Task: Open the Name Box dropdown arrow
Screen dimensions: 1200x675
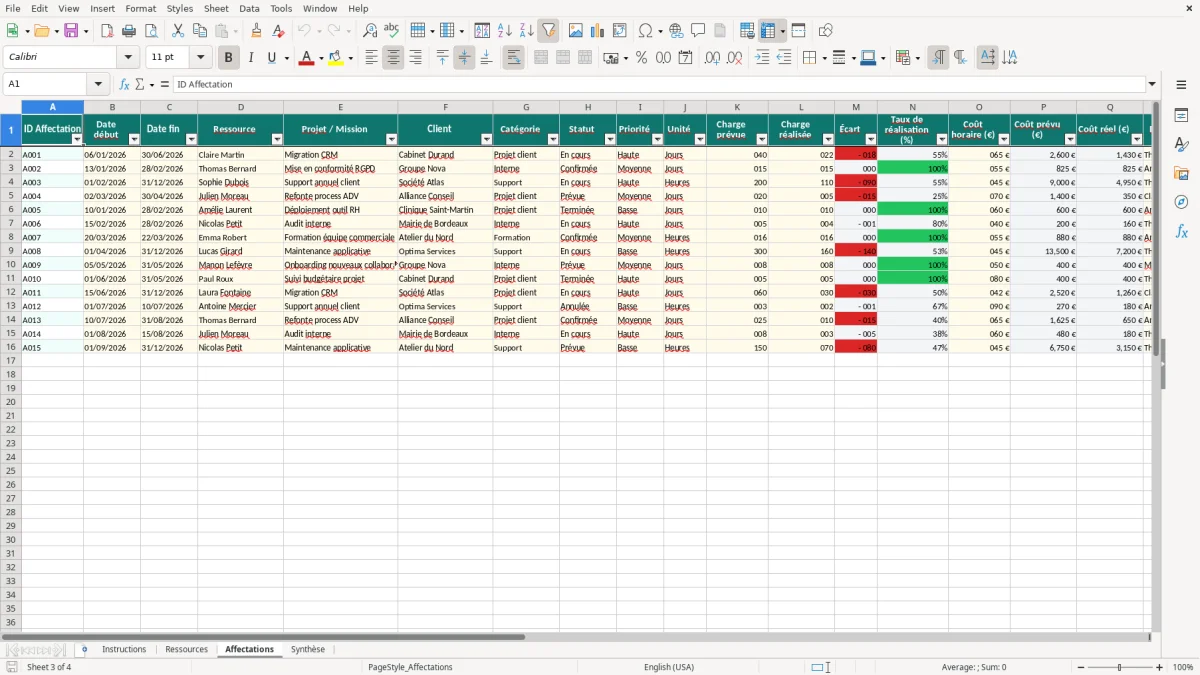Action: (98, 84)
